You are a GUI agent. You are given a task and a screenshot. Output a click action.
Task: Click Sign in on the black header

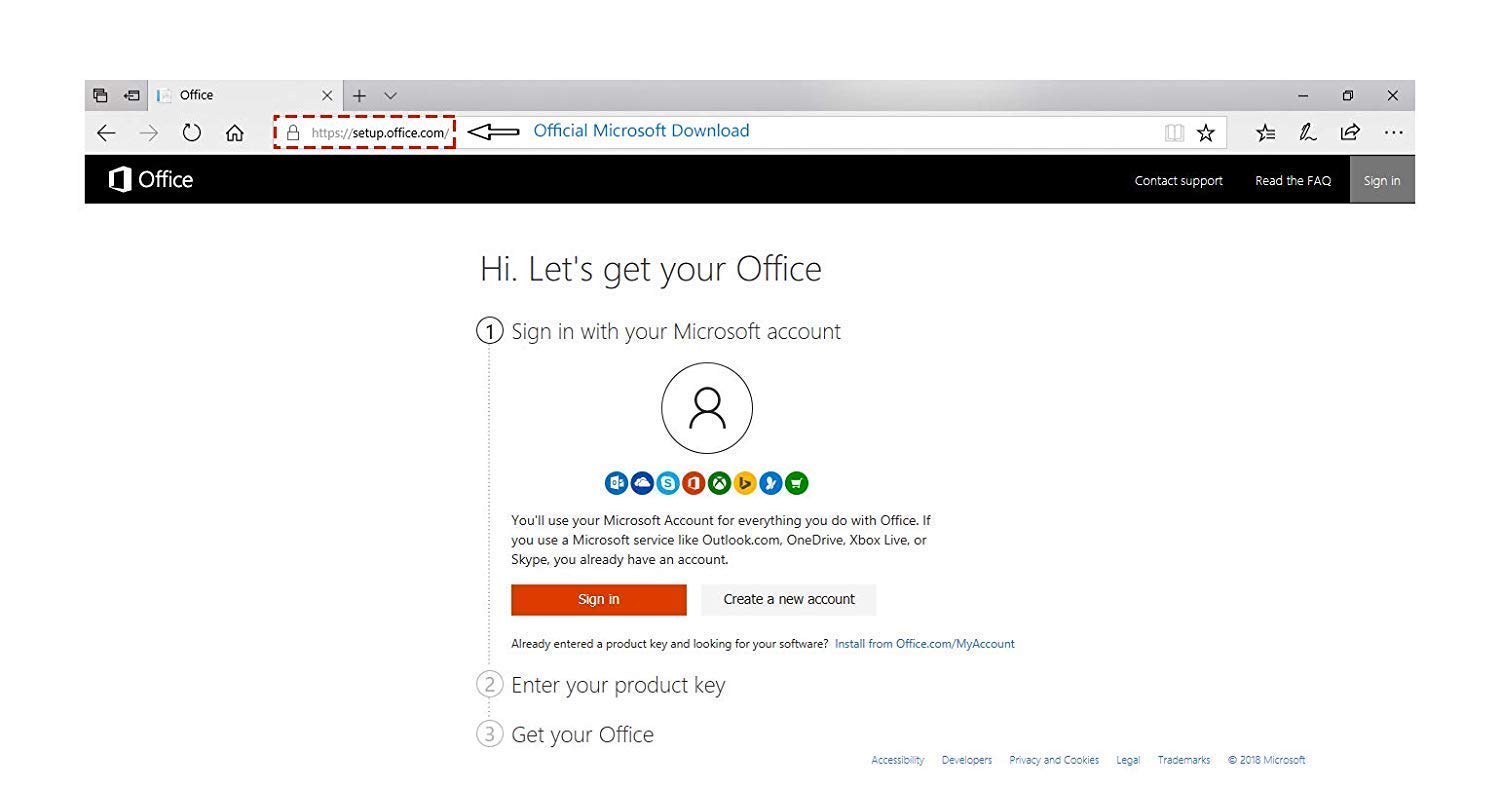[1382, 181]
